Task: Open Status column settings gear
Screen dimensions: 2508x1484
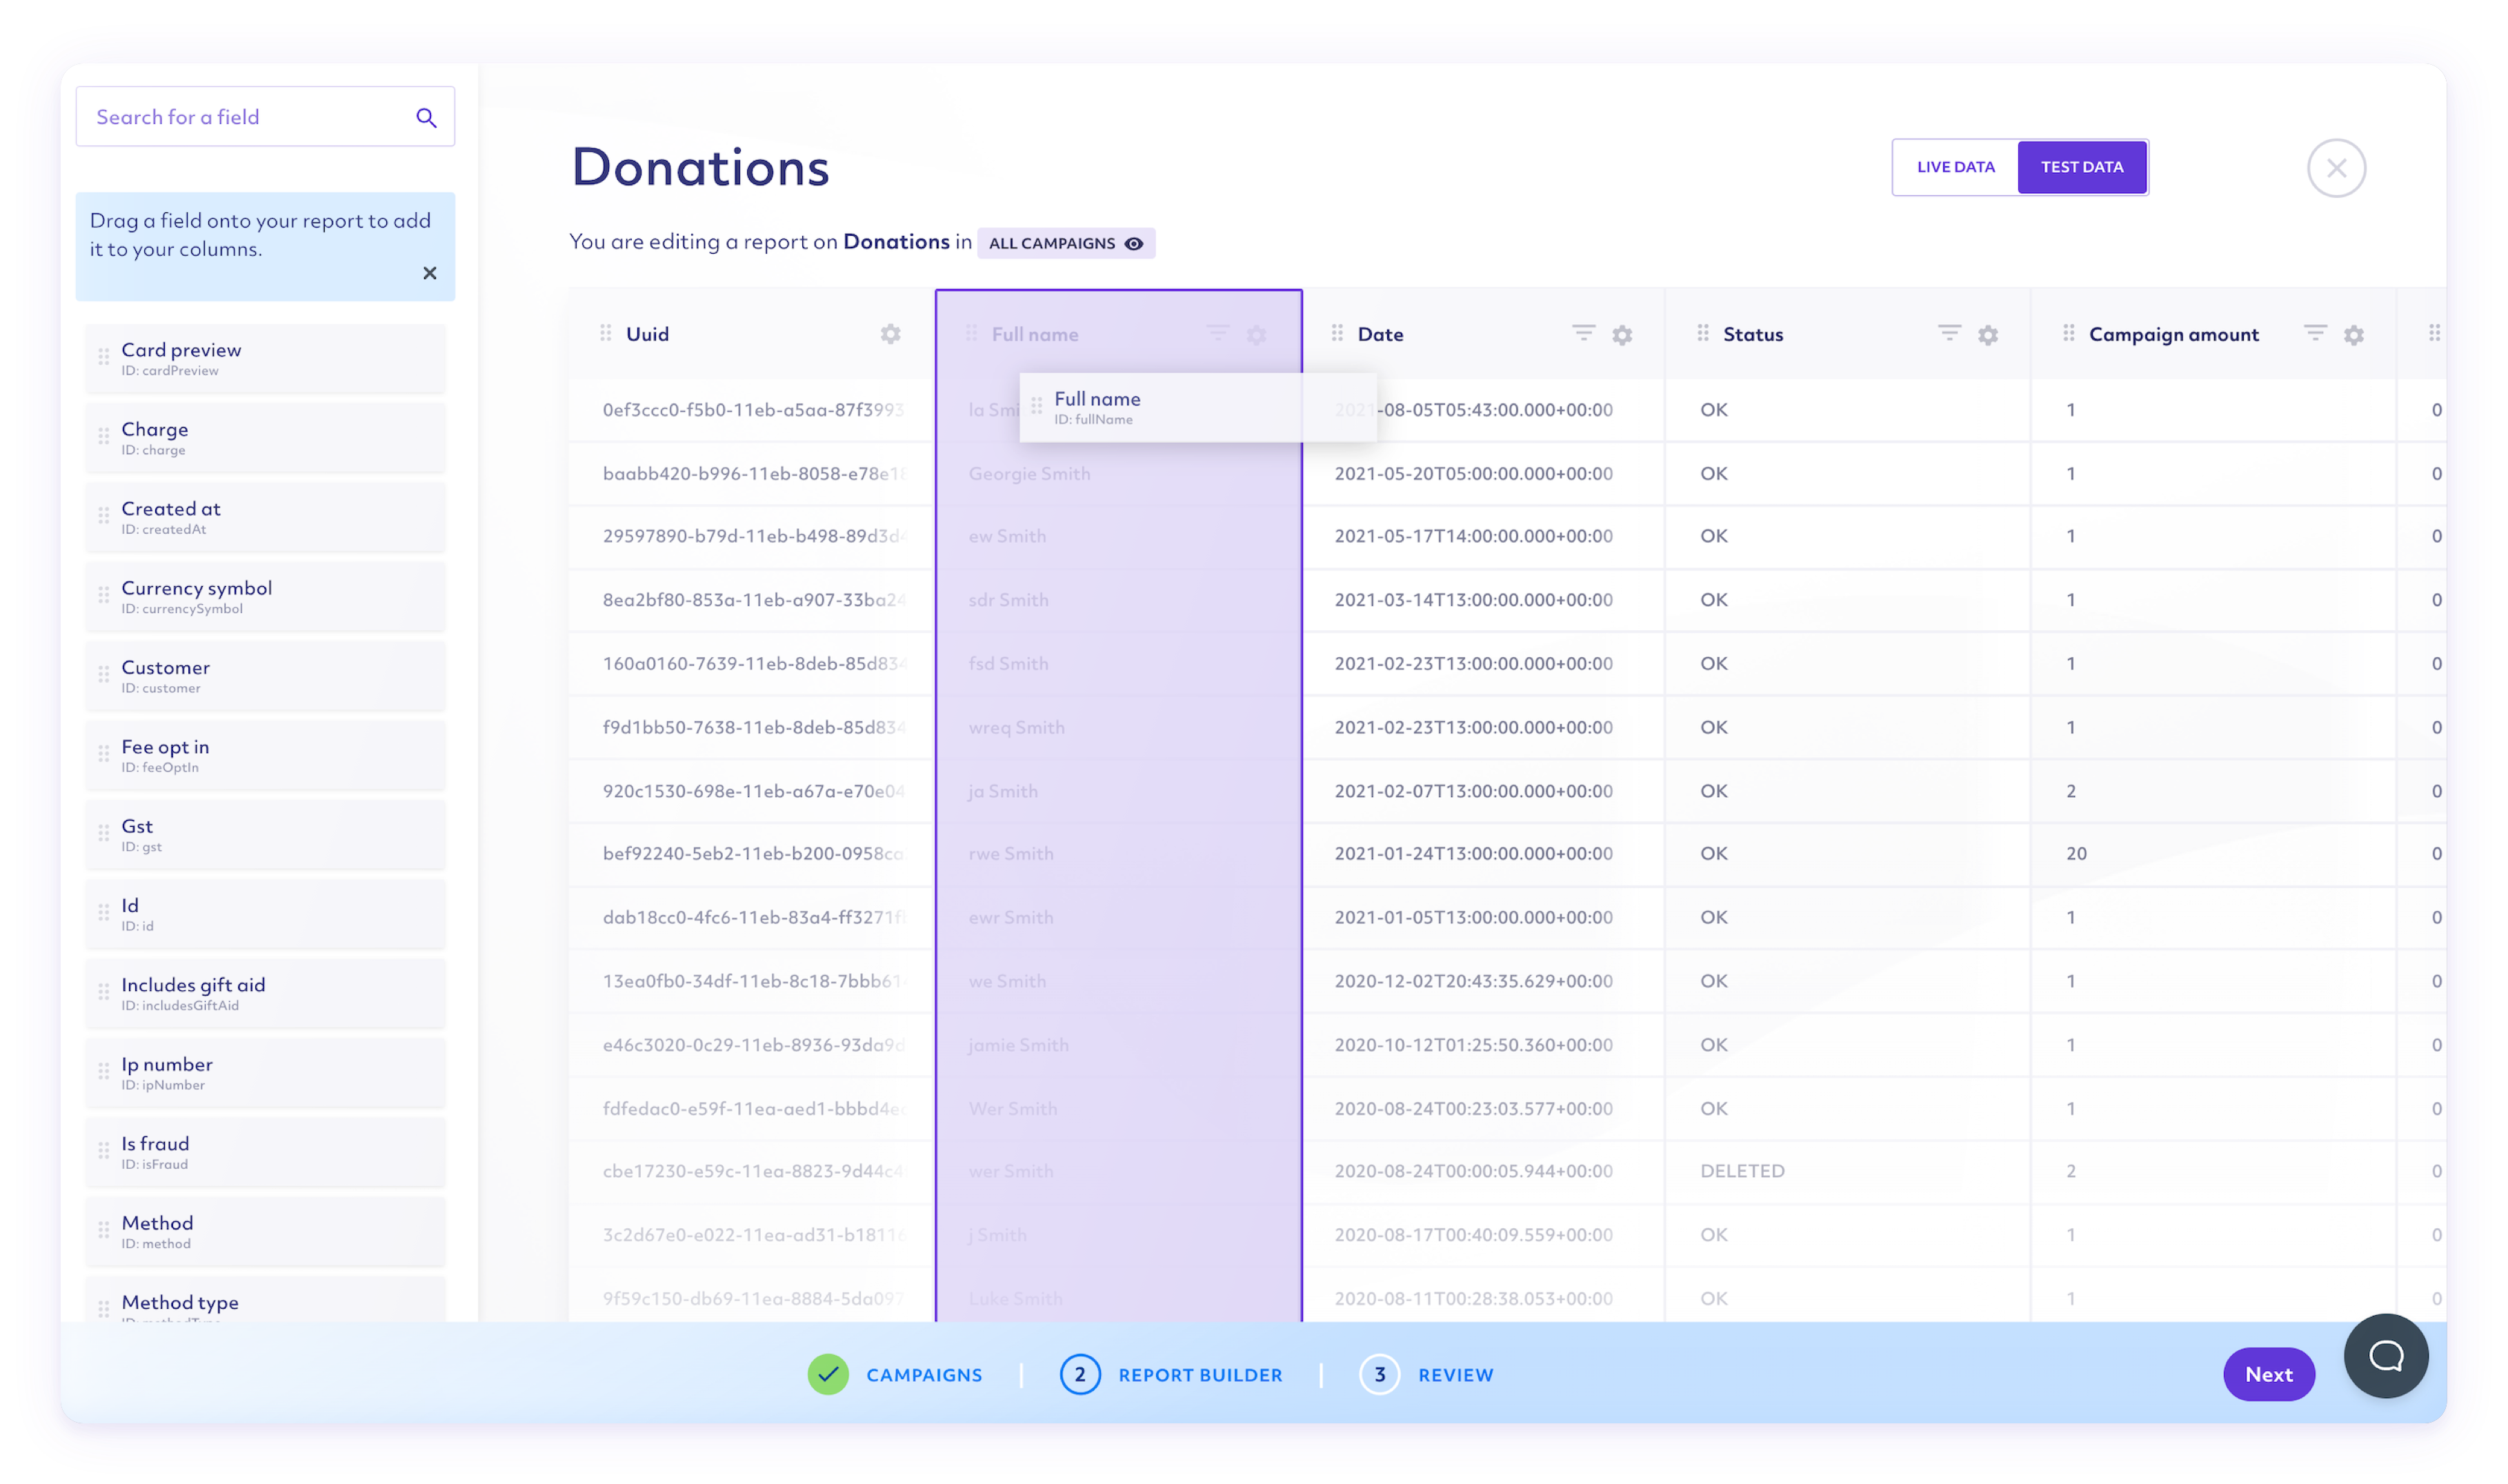Action: click(1988, 335)
